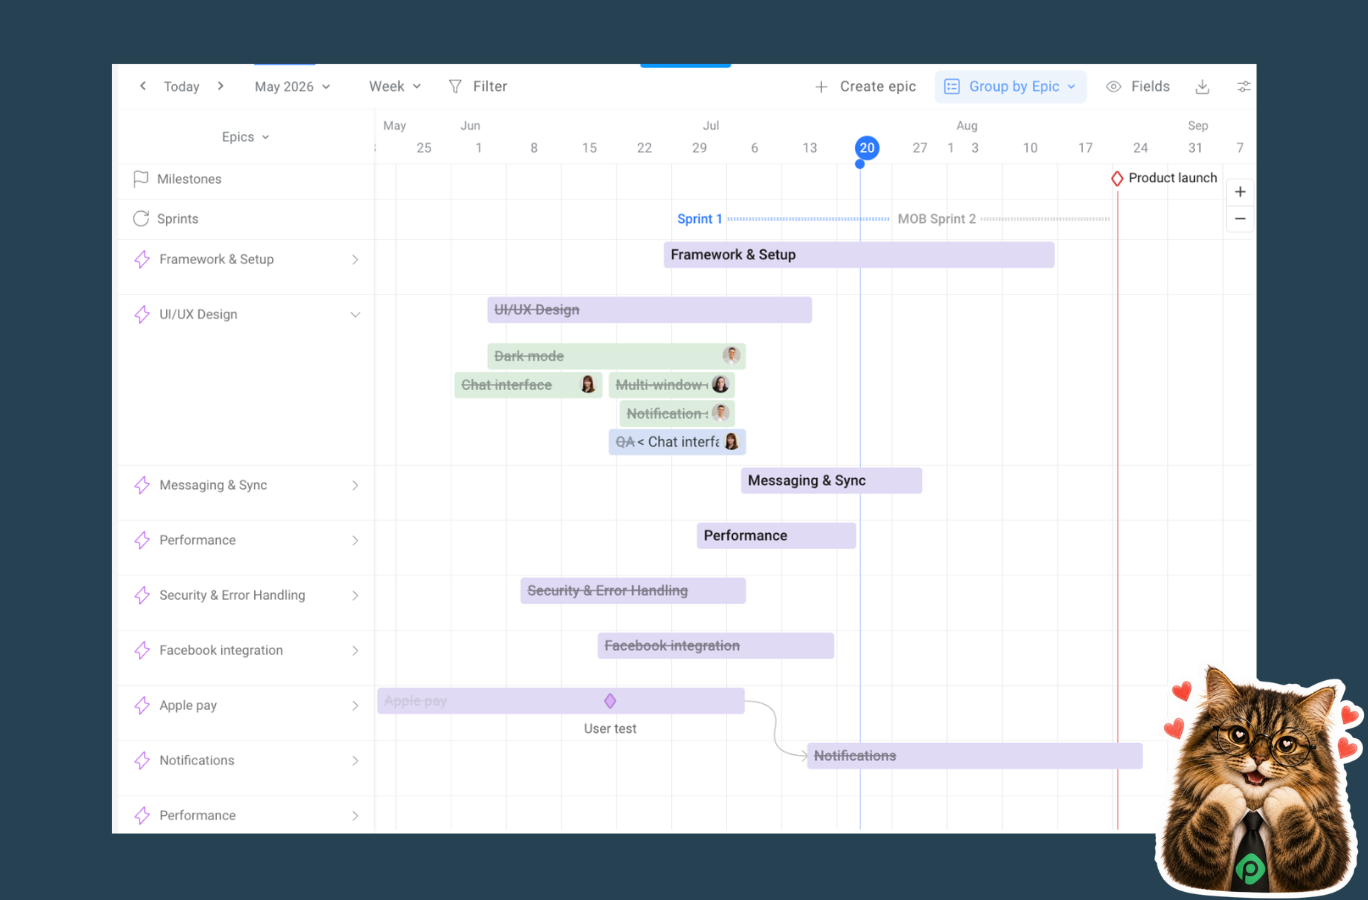
Task: Jump to Today in the timeline
Action: click(x=181, y=87)
